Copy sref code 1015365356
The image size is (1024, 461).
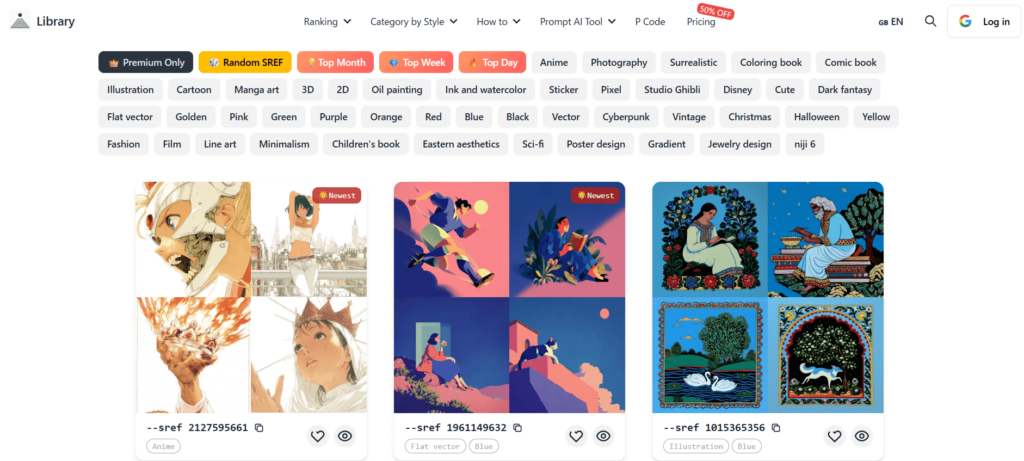(776, 428)
